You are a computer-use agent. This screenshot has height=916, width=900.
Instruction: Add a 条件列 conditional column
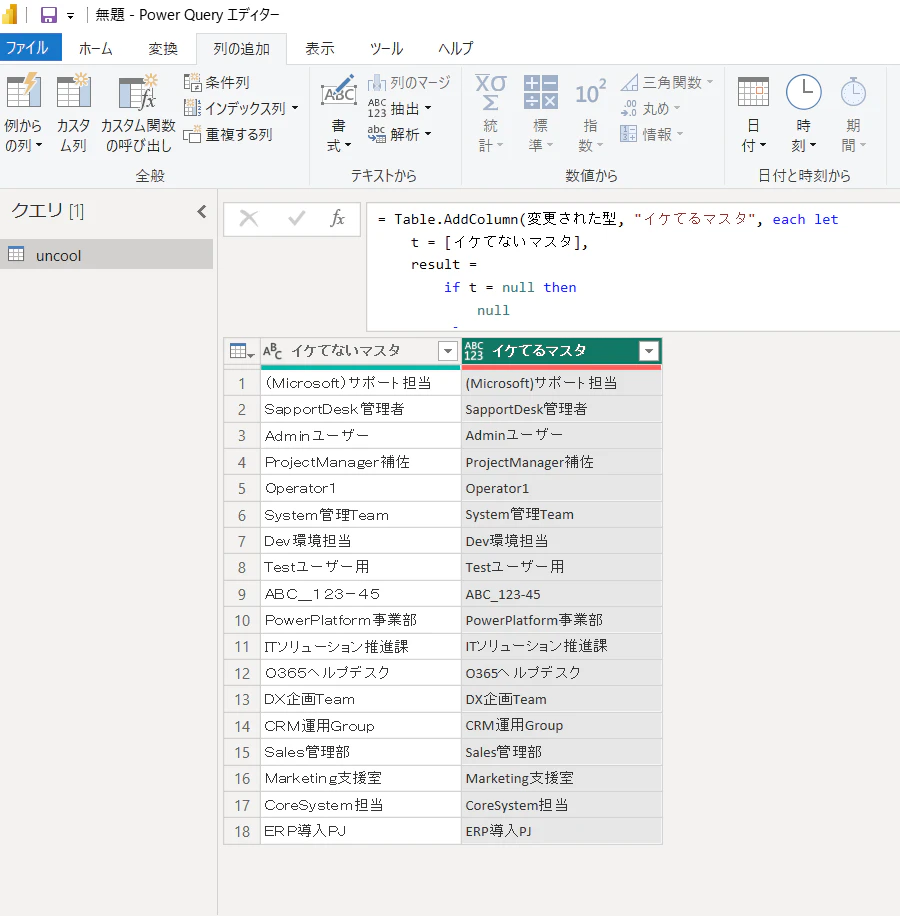click(x=217, y=82)
